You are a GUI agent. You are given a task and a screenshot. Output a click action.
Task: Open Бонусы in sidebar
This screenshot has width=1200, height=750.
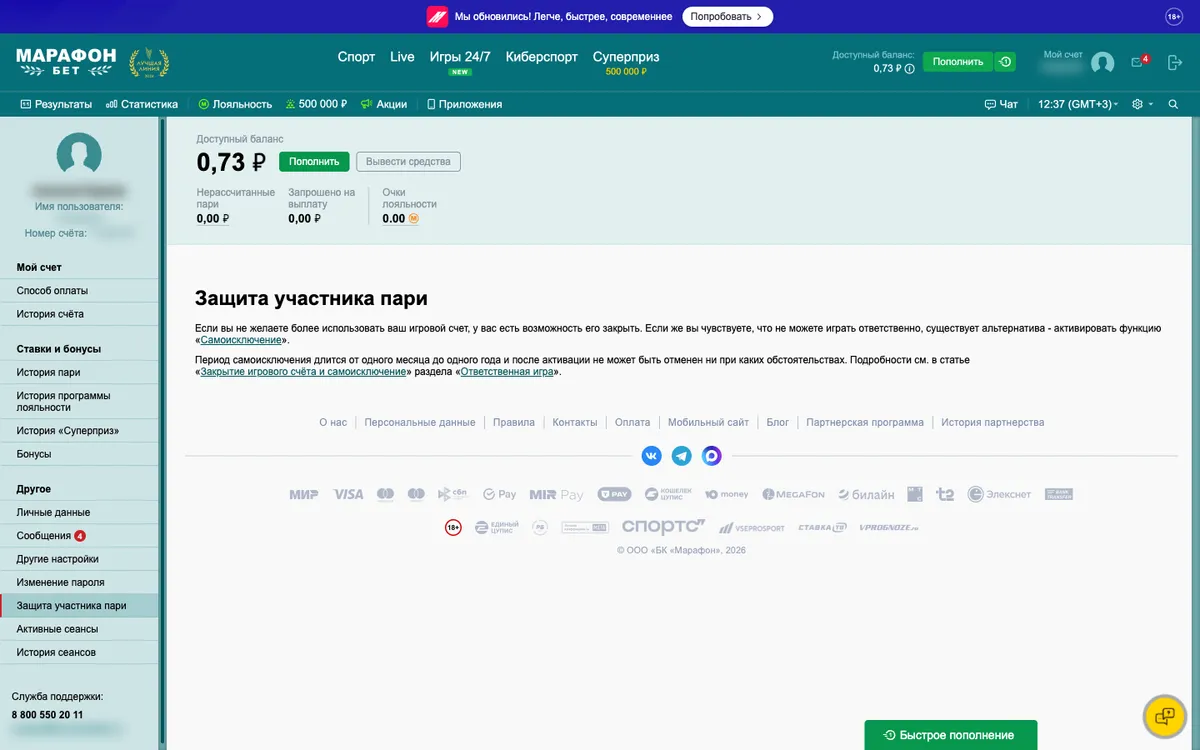(x=79, y=454)
